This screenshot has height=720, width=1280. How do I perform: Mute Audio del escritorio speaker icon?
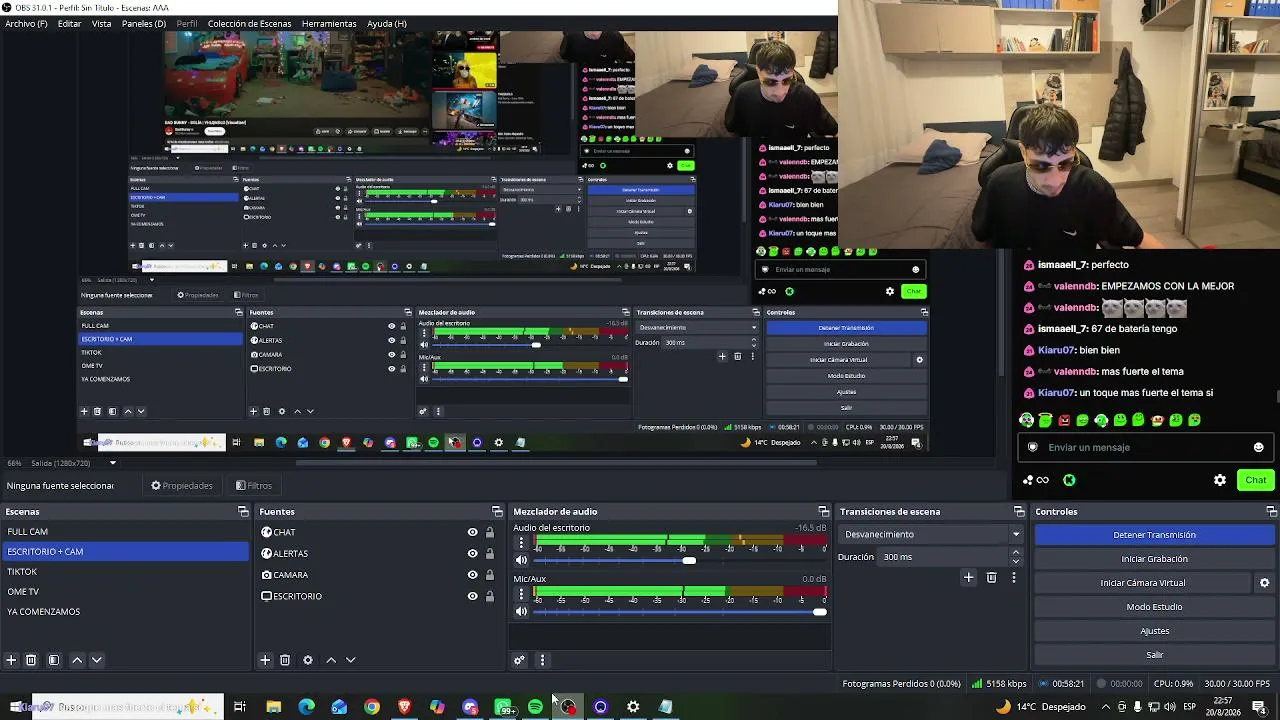tap(521, 560)
